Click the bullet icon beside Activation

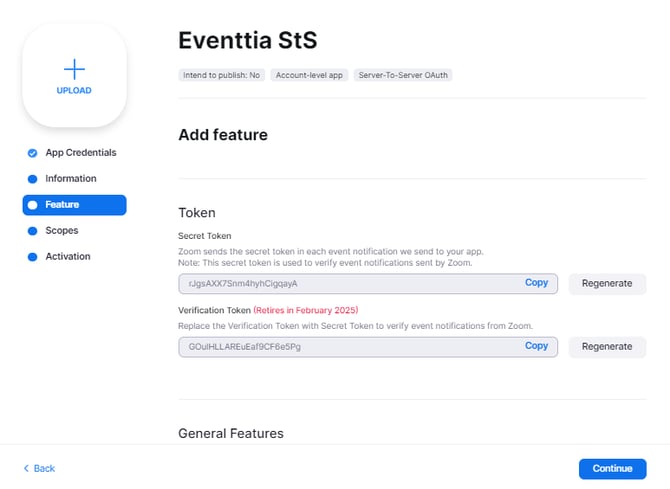(32, 257)
